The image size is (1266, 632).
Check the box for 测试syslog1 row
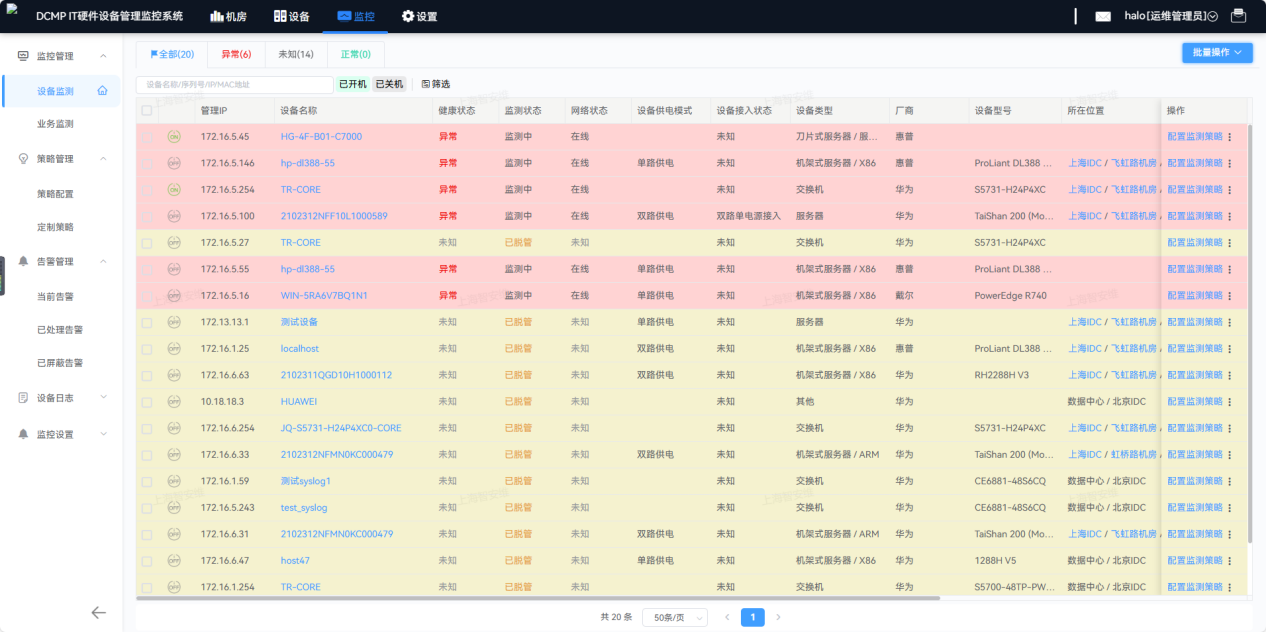tap(147, 481)
